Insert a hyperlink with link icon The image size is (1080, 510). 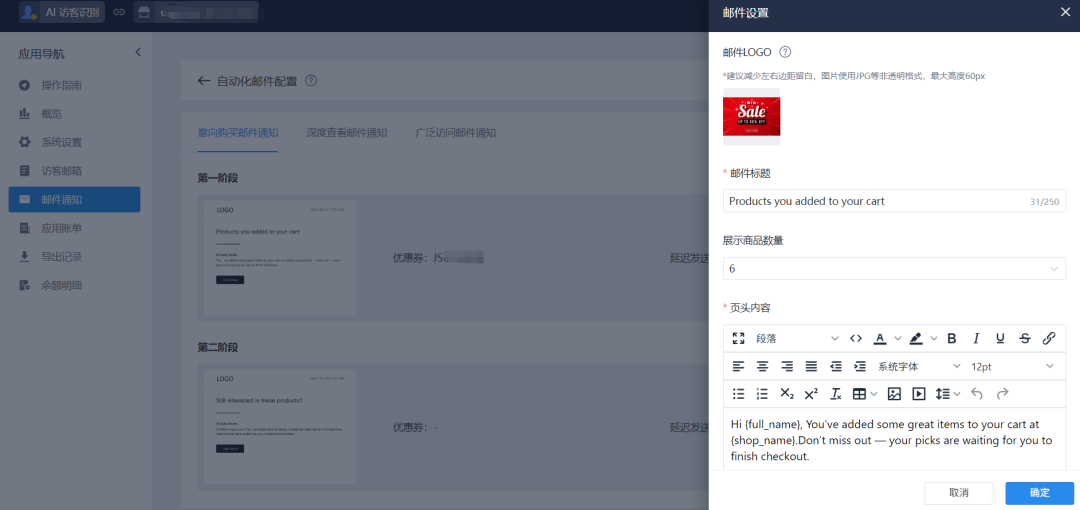pos(1049,338)
